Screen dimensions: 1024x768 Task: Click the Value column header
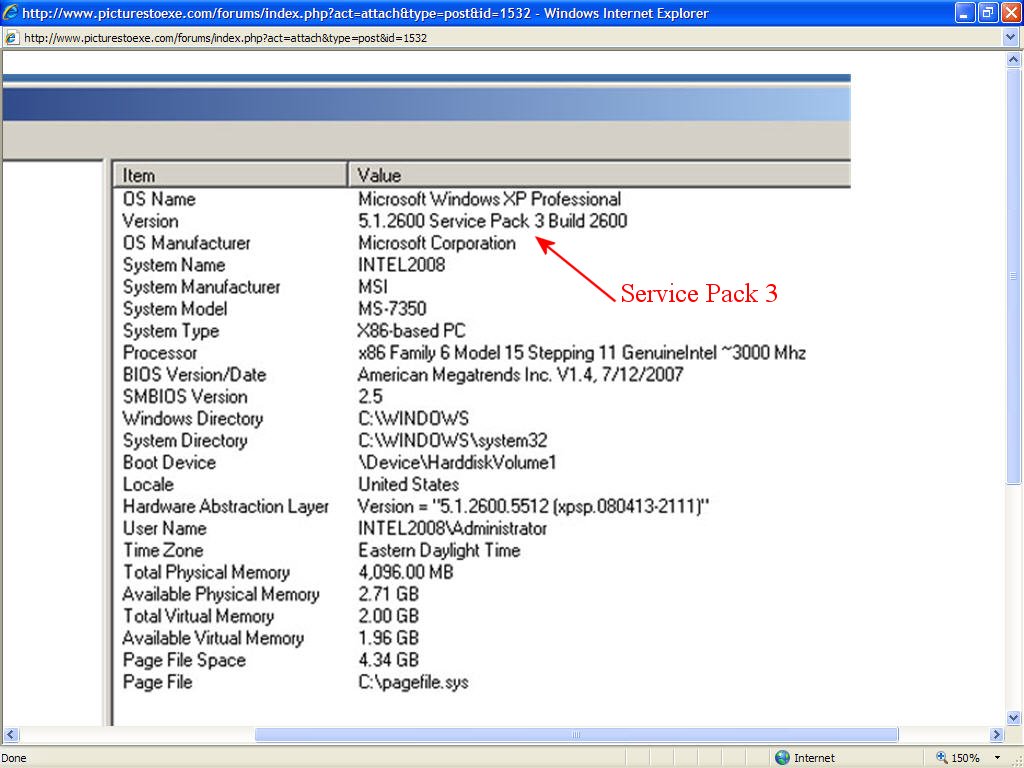600,175
